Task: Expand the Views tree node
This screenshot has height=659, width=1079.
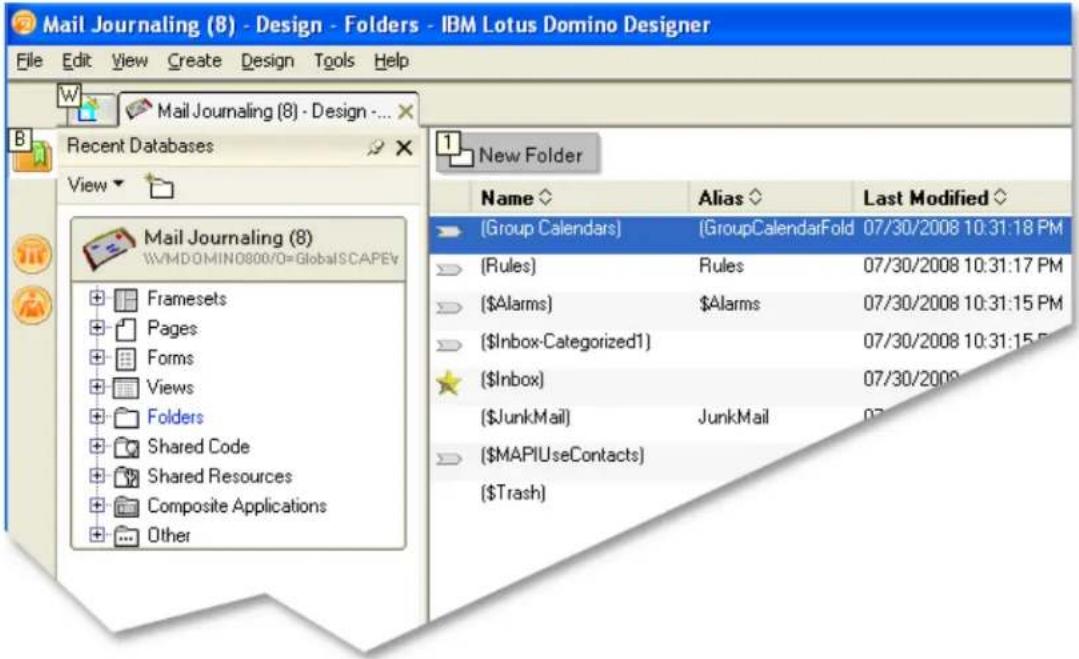Action: pos(97,387)
